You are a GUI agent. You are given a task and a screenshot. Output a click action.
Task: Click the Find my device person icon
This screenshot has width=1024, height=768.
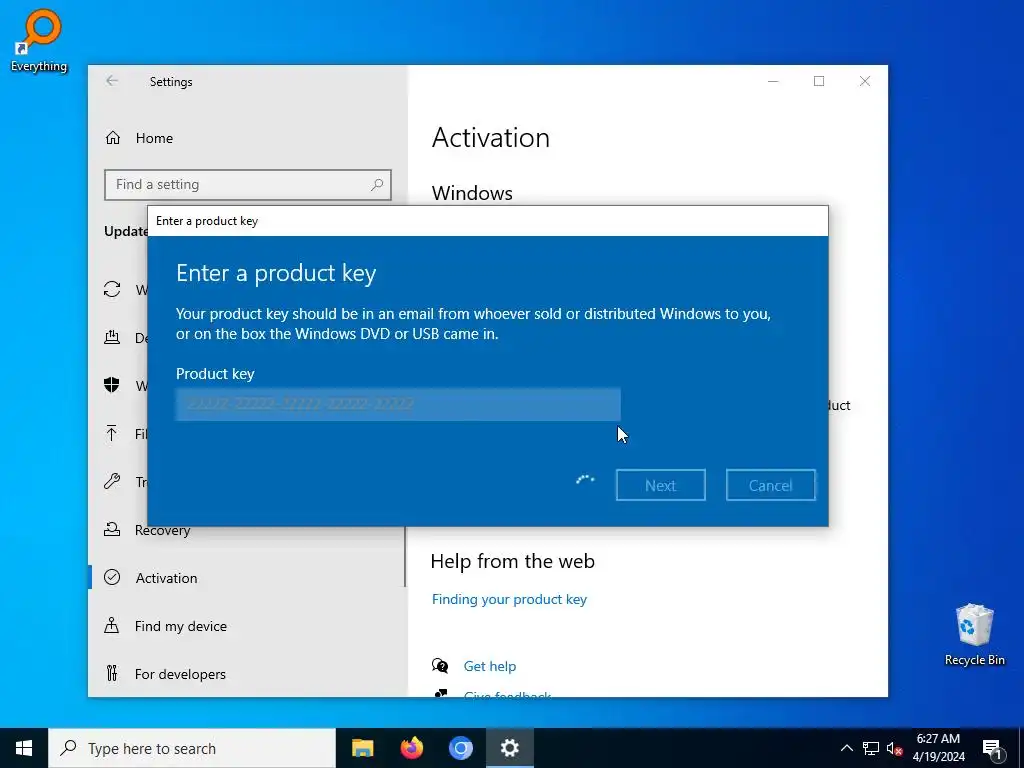click(x=112, y=626)
